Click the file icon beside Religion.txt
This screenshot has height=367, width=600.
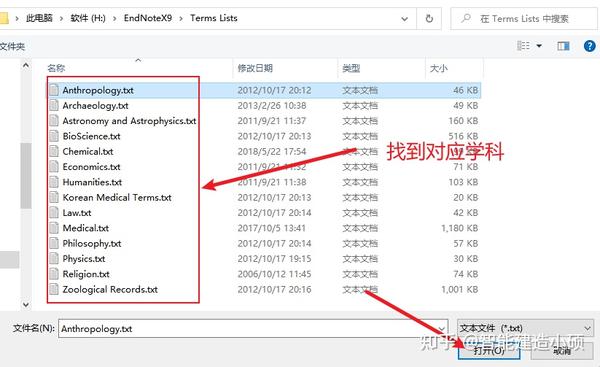(x=54, y=274)
